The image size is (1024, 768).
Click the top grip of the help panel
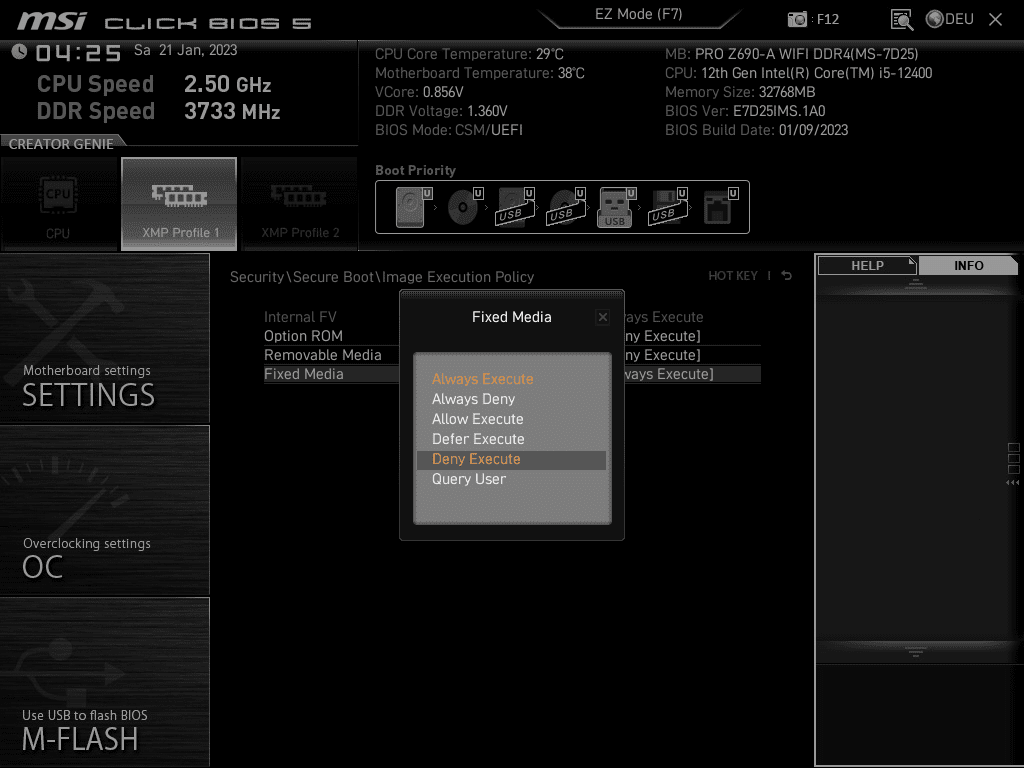point(916,283)
